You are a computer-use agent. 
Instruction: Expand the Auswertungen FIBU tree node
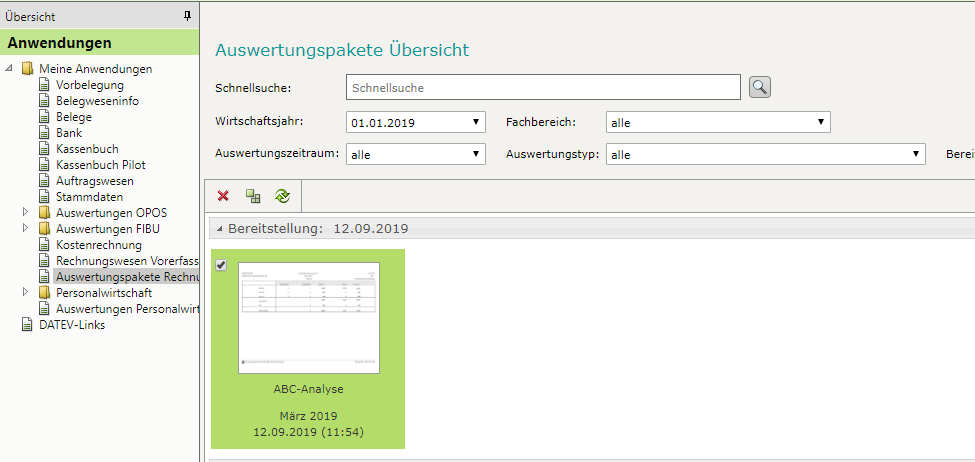pos(25,228)
